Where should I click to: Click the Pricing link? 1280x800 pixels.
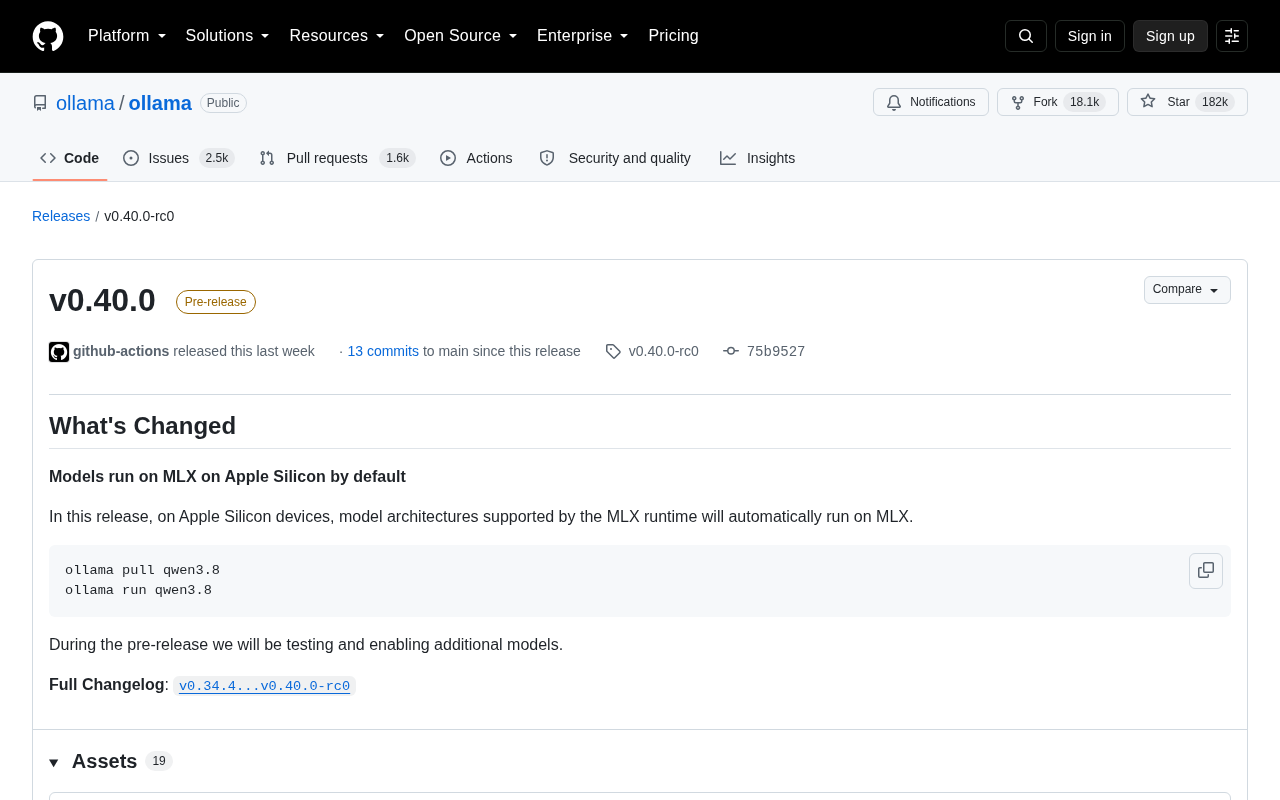673,36
